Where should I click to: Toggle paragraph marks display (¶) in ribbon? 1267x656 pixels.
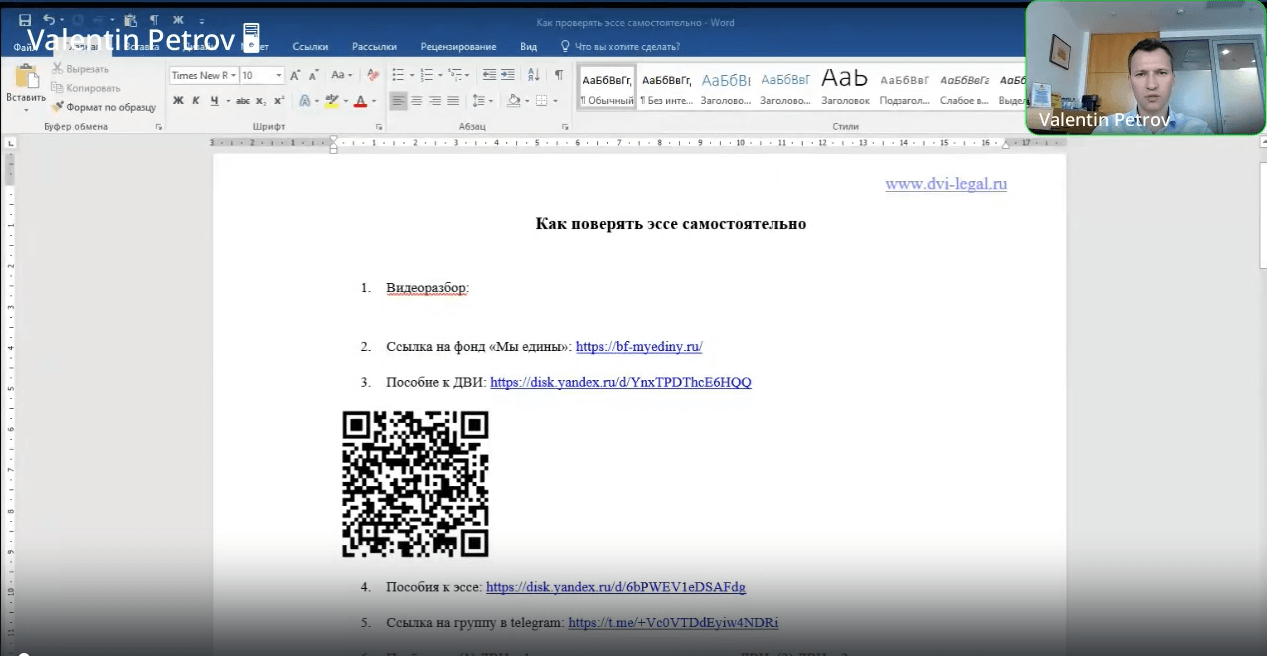click(x=559, y=75)
